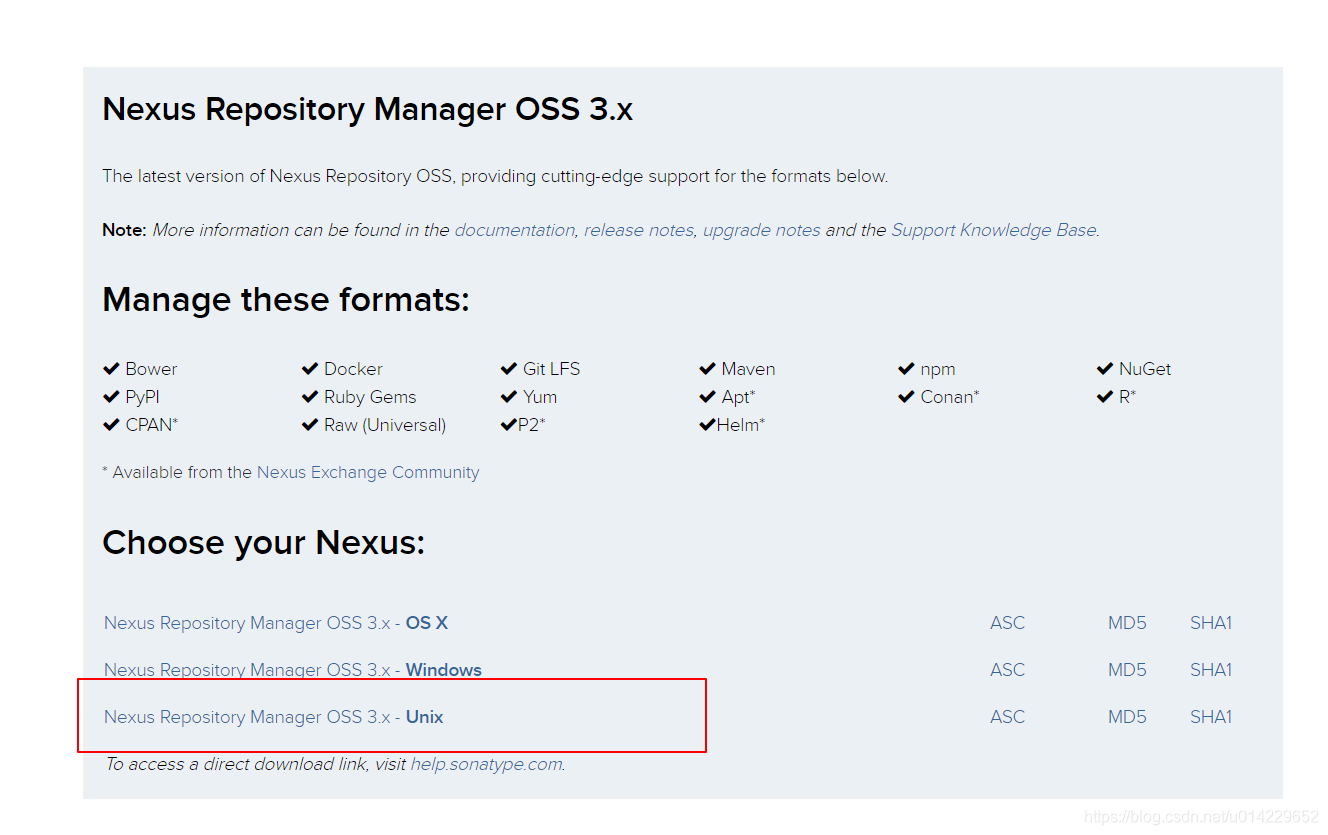Select the 'R*' format text
This screenshot has height=835, width=1328.
coord(1128,397)
